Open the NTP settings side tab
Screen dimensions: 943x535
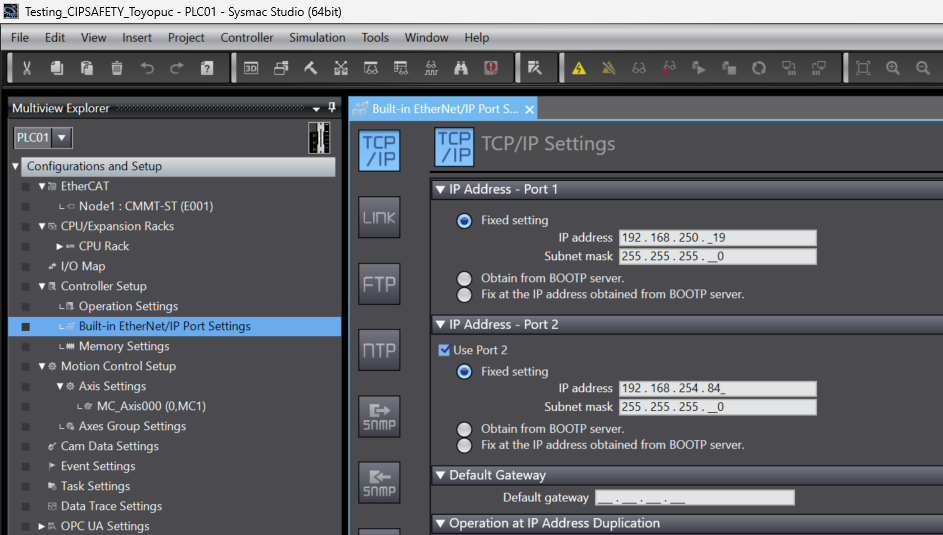click(x=379, y=350)
